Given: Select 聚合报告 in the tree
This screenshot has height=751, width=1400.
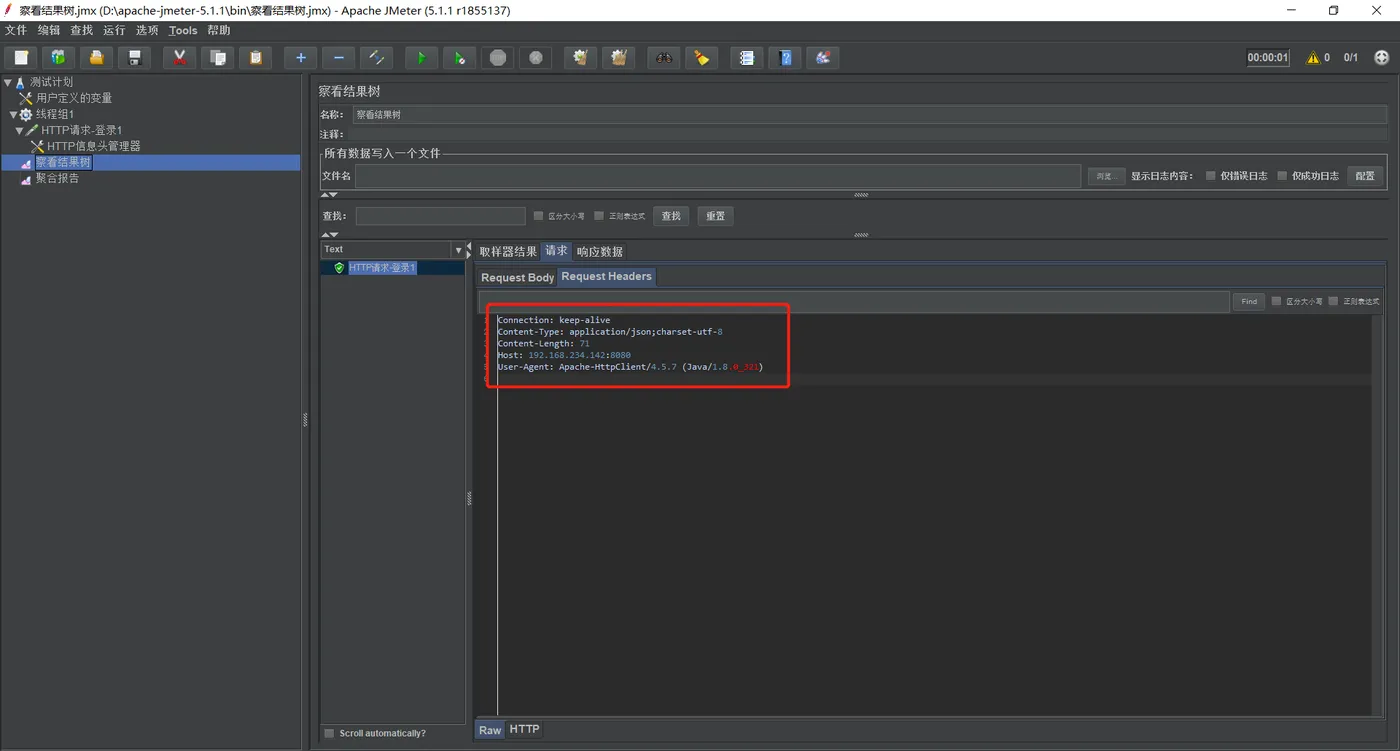Looking at the screenshot, I should point(57,178).
